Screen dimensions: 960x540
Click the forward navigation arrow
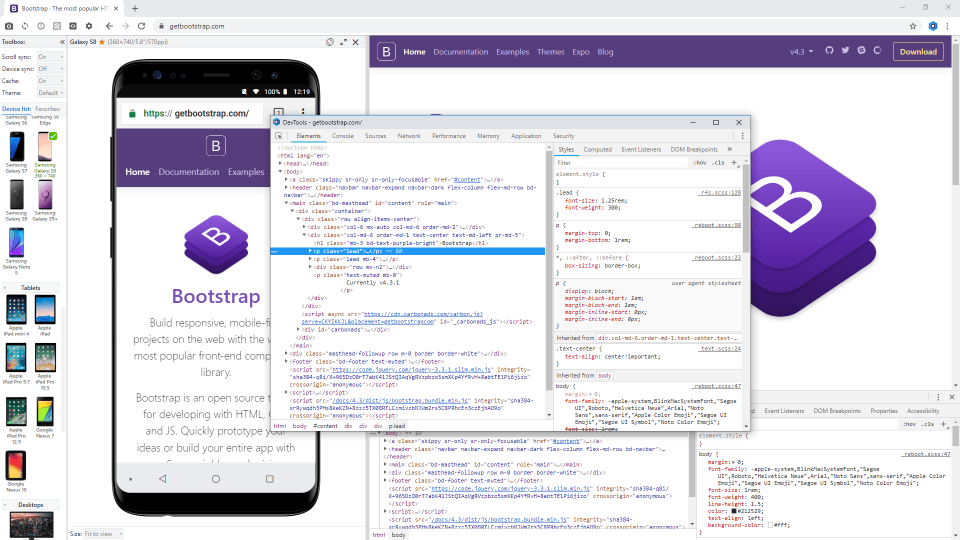coord(125,26)
